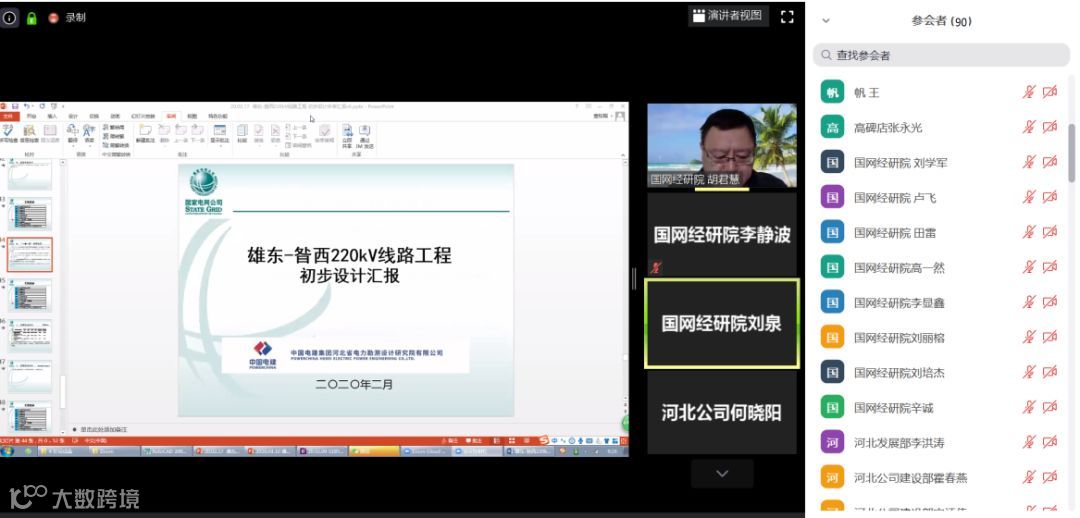Toggle camera for 国网经研院 刘学军

pyautogui.click(x=1050, y=162)
